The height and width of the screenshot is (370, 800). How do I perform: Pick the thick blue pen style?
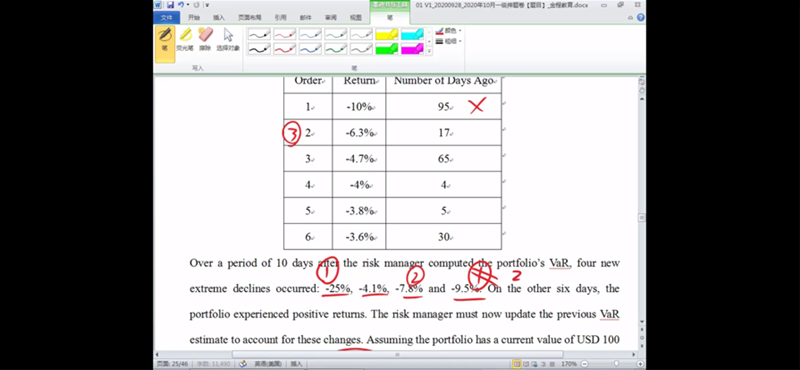tap(310, 48)
